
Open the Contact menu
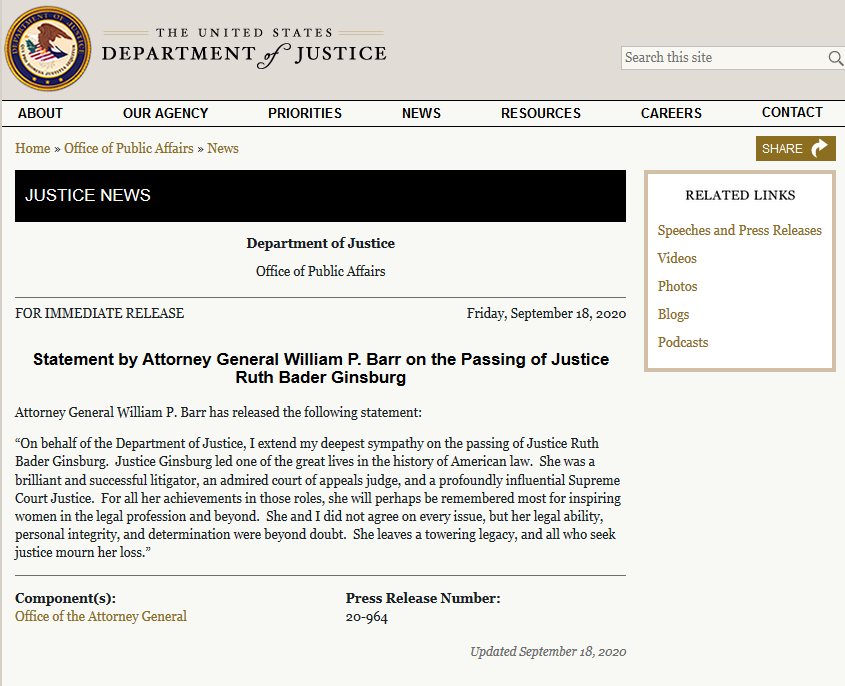pyautogui.click(x=792, y=113)
